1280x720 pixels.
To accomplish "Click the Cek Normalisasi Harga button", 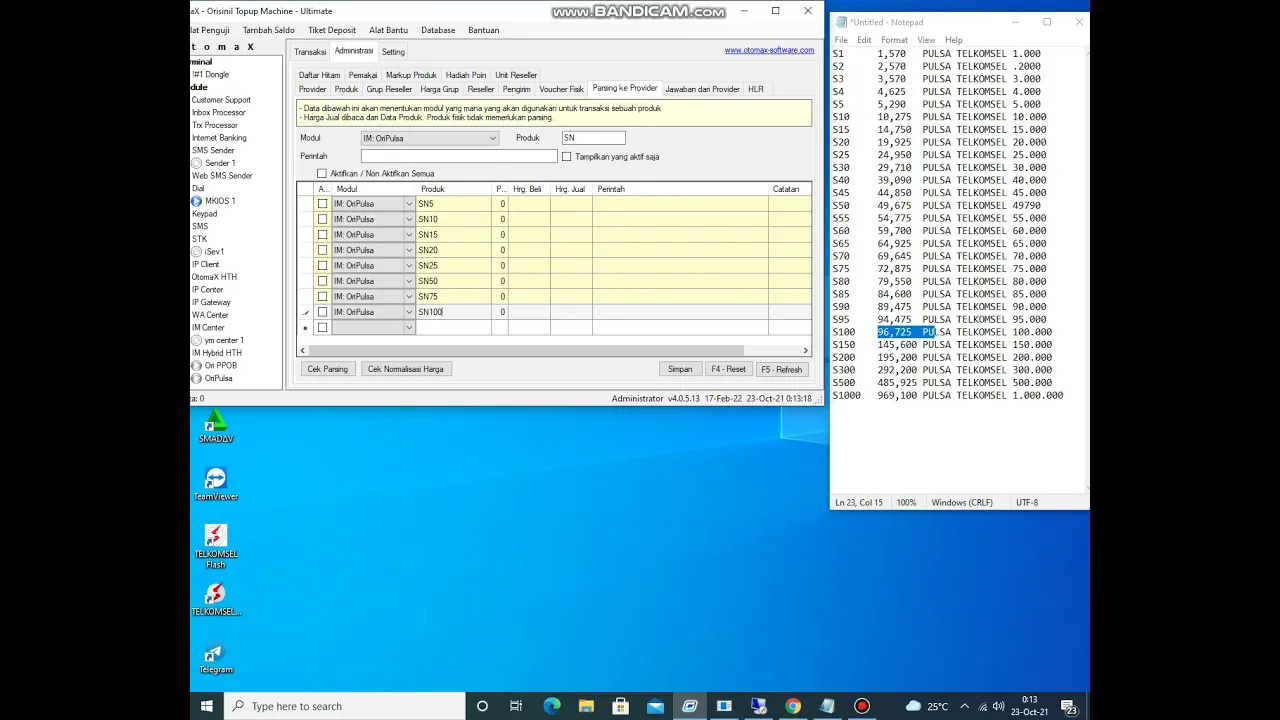I will 405,369.
